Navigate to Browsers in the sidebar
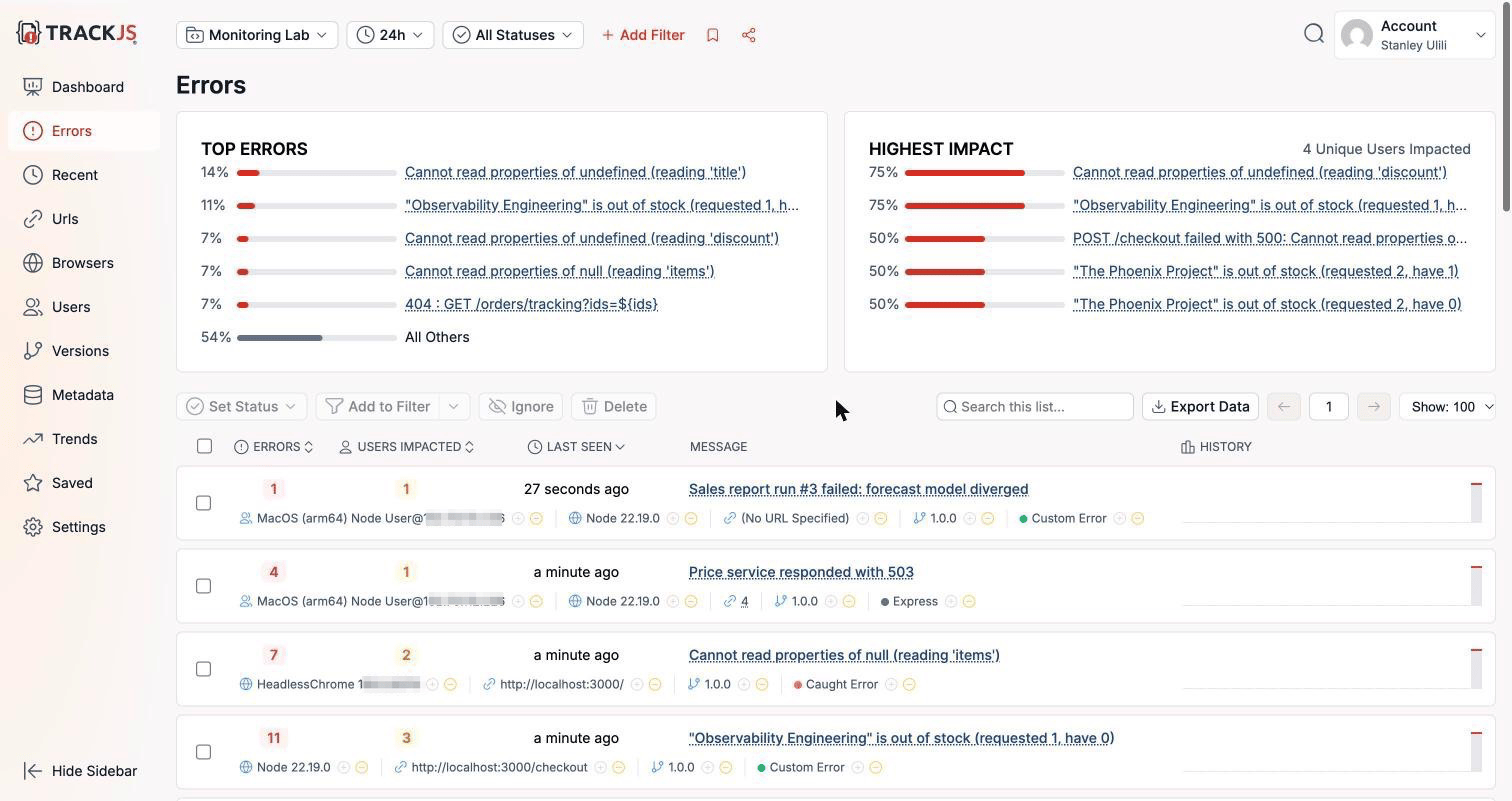This screenshot has width=1512, height=801. (84, 263)
